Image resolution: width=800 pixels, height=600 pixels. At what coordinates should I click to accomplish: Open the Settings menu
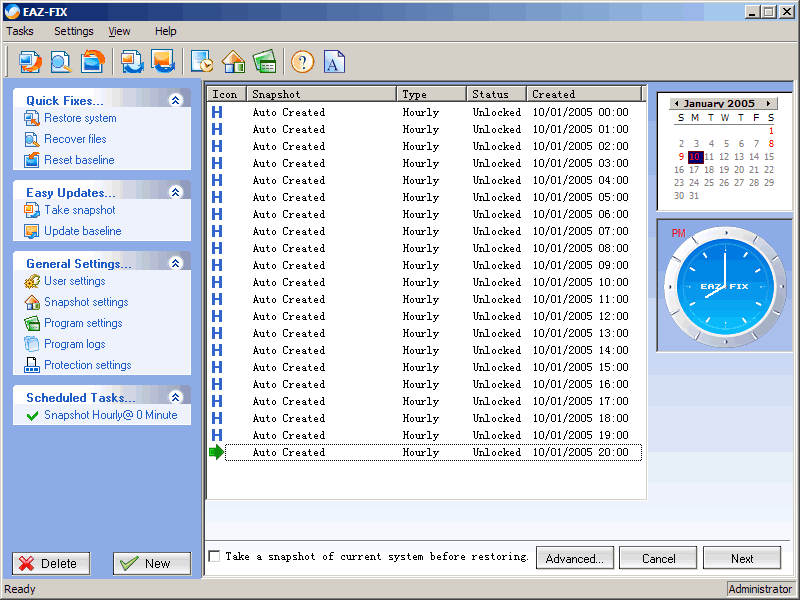click(74, 31)
